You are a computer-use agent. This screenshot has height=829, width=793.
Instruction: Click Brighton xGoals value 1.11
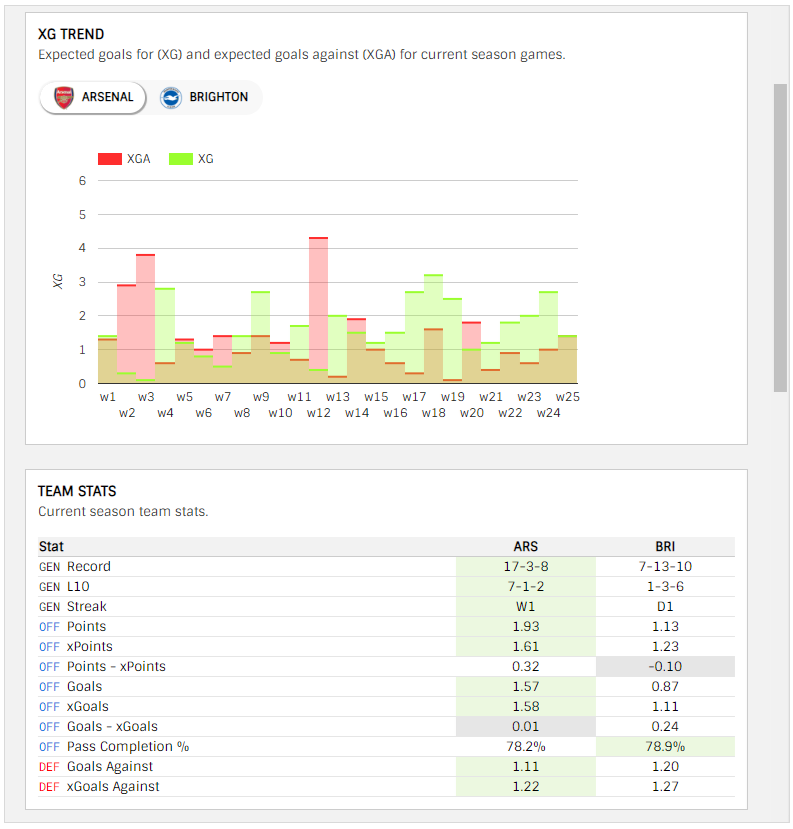click(x=665, y=707)
